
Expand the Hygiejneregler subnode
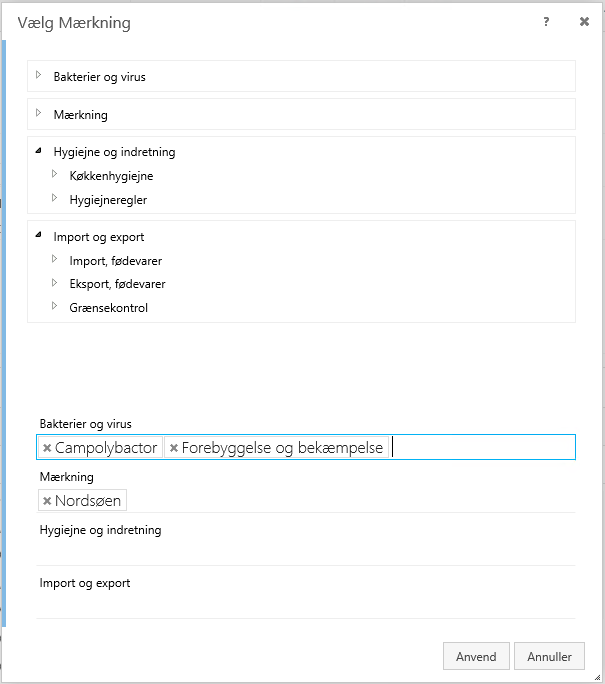pos(55,199)
